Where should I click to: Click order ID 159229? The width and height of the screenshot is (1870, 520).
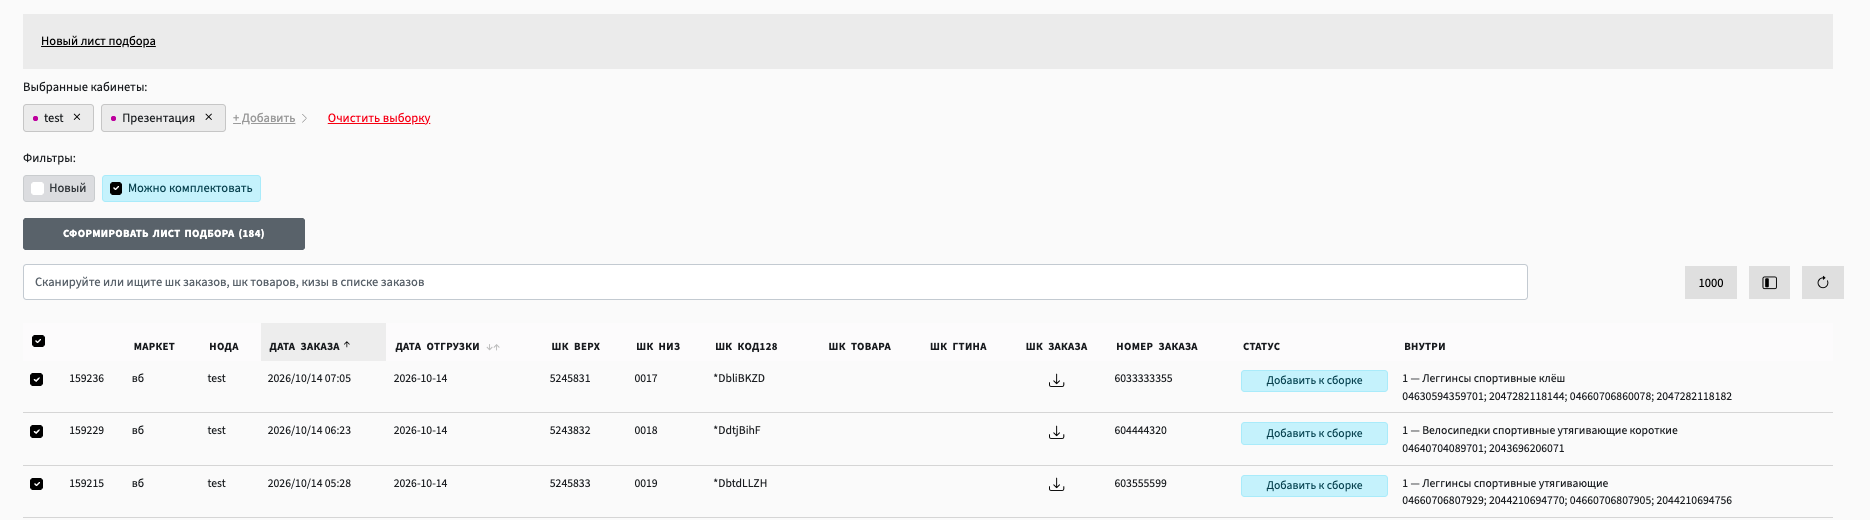point(87,430)
